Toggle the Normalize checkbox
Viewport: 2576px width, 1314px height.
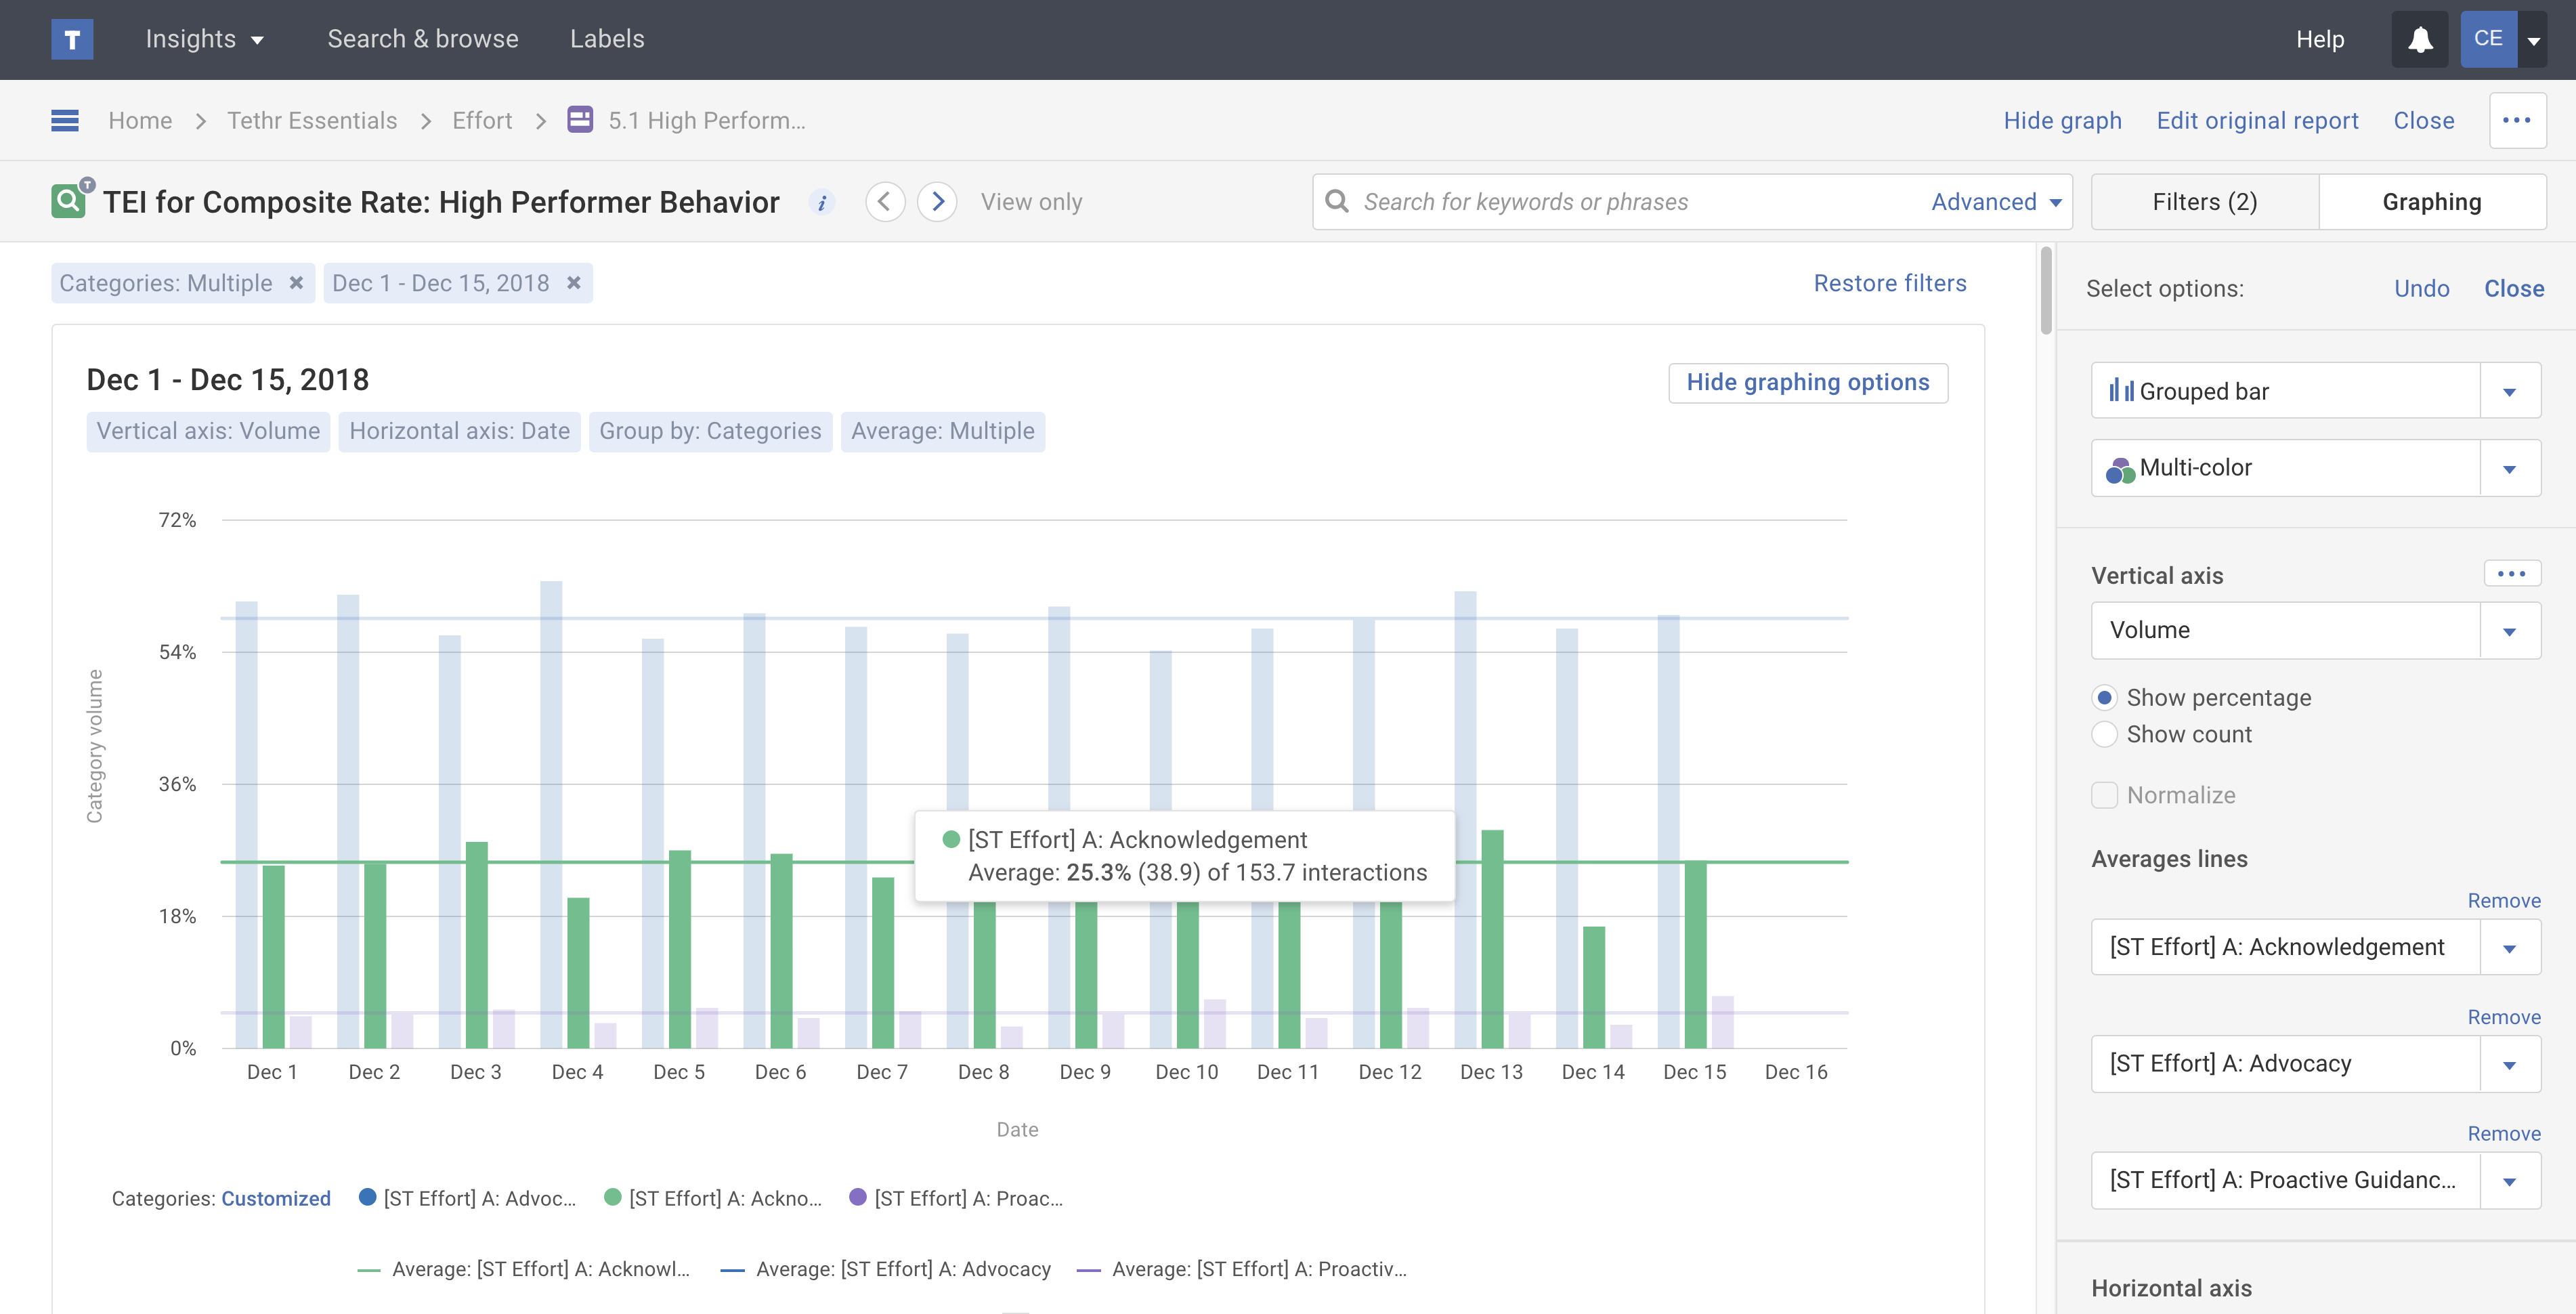[2105, 796]
